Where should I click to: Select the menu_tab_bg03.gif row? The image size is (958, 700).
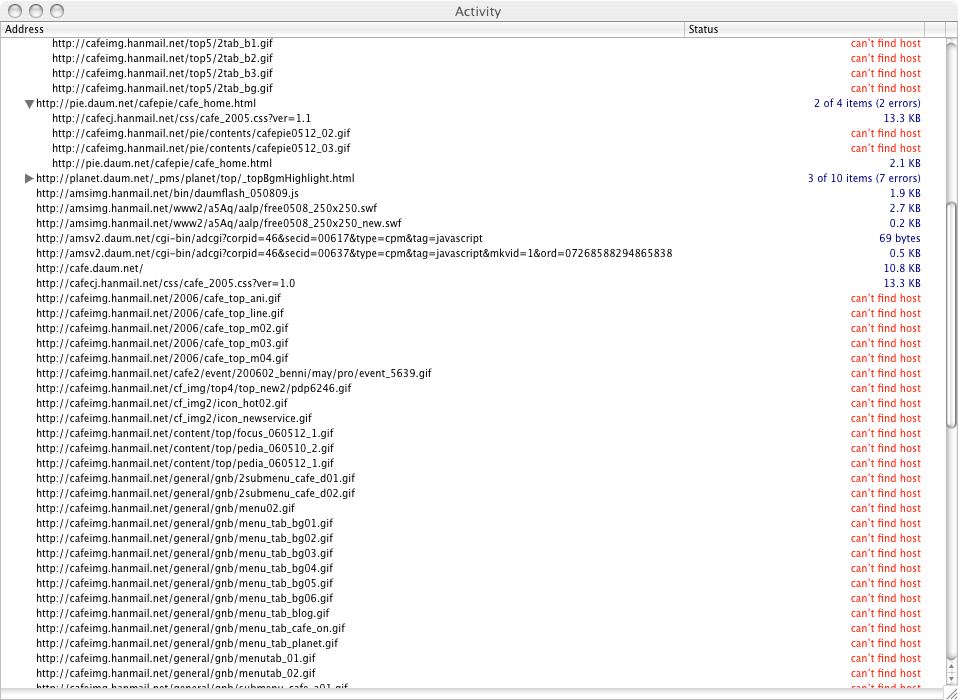(x=473, y=553)
